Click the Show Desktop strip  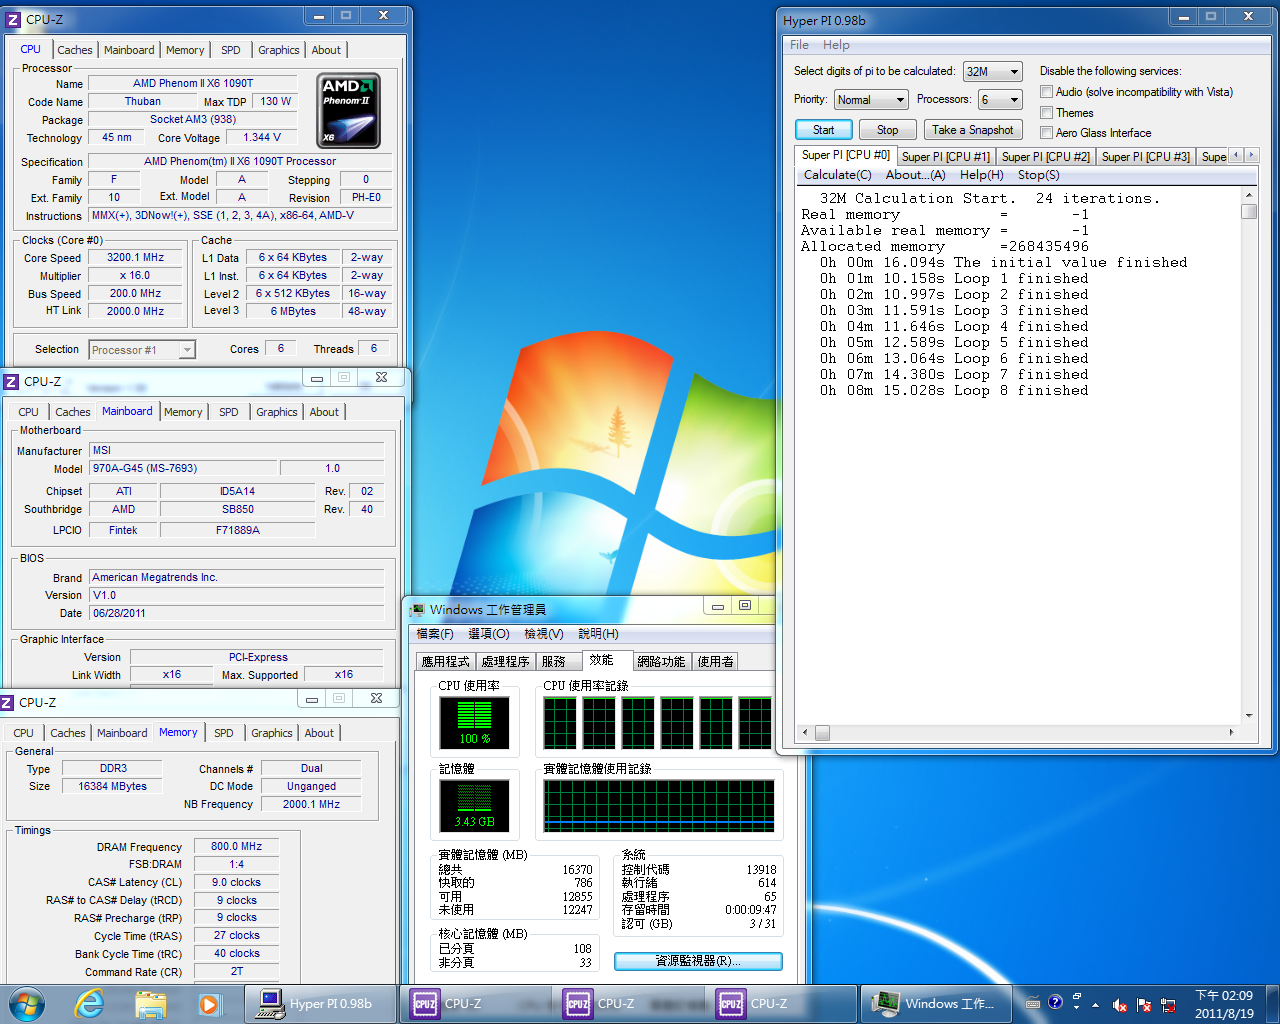(x=1273, y=1004)
